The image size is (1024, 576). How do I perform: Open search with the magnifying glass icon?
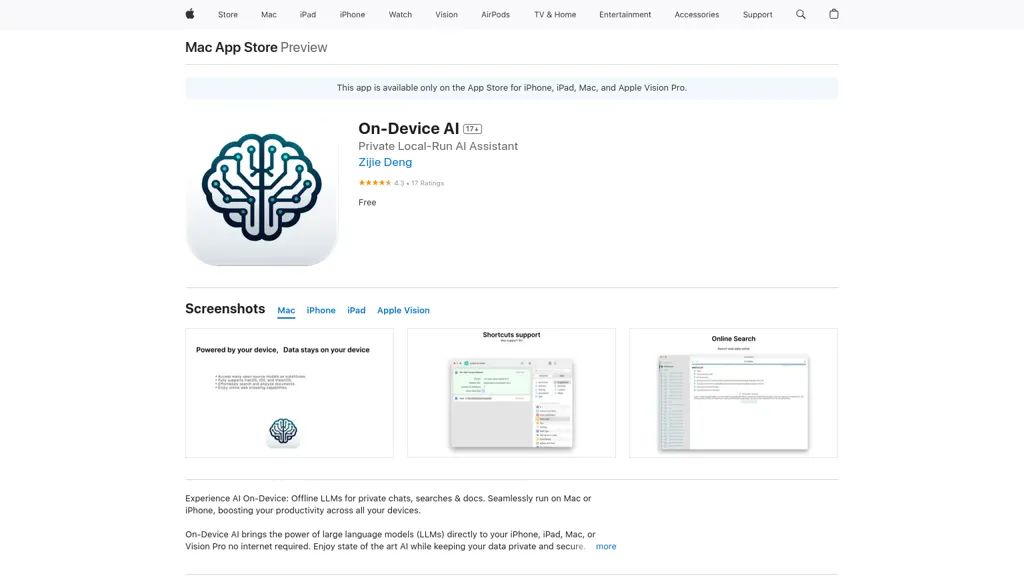point(800,14)
